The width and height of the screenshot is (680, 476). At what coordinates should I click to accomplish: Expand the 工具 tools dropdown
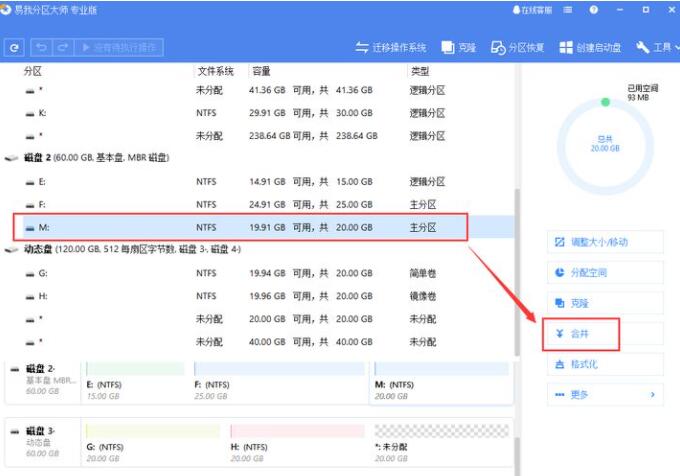tap(657, 48)
